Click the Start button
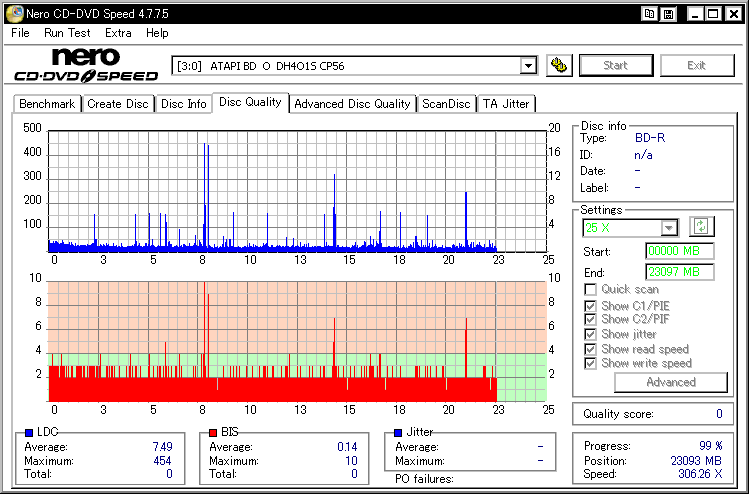This screenshot has width=749, height=494. click(616, 65)
